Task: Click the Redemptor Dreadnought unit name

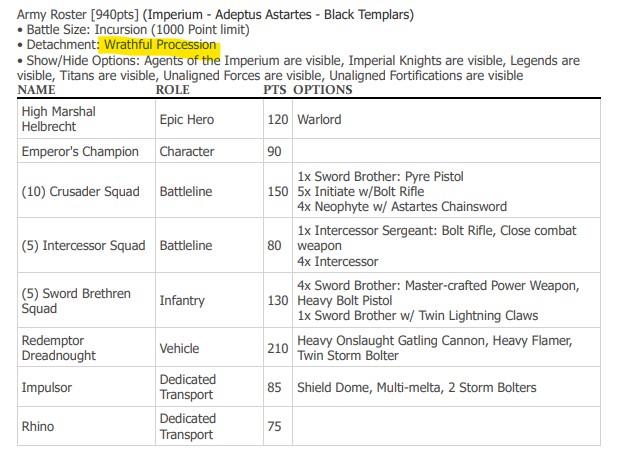Action: [x=60, y=349]
